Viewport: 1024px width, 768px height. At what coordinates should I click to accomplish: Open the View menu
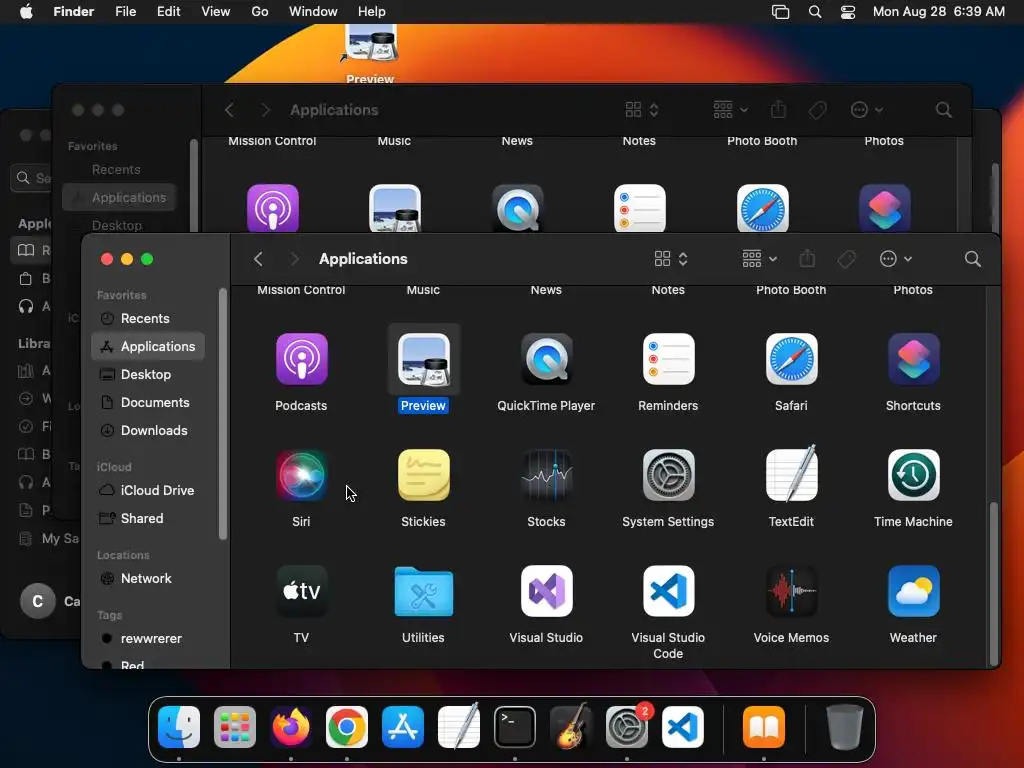pos(216,12)
